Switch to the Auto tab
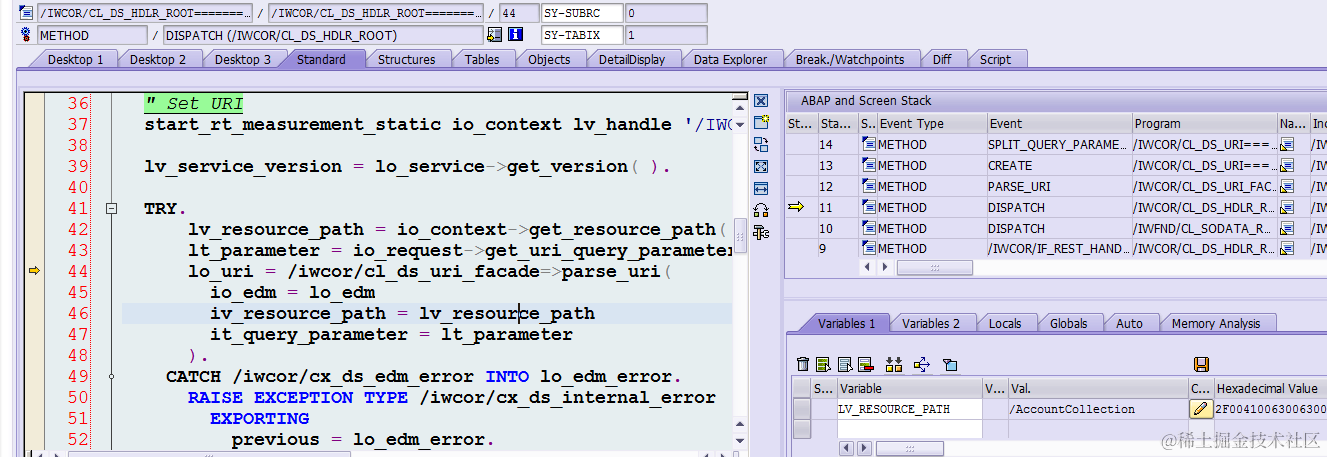1327x457 pixels. click(1129, 323)
